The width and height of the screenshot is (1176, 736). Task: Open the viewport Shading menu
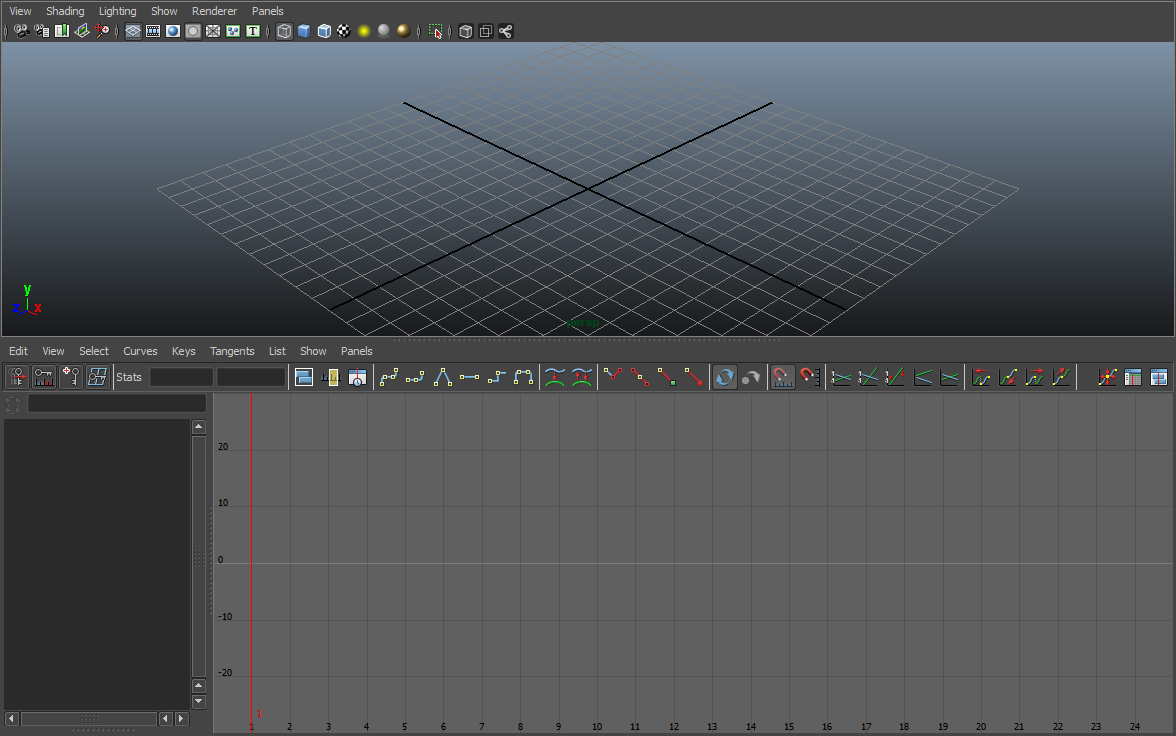[x=65, y=11]
